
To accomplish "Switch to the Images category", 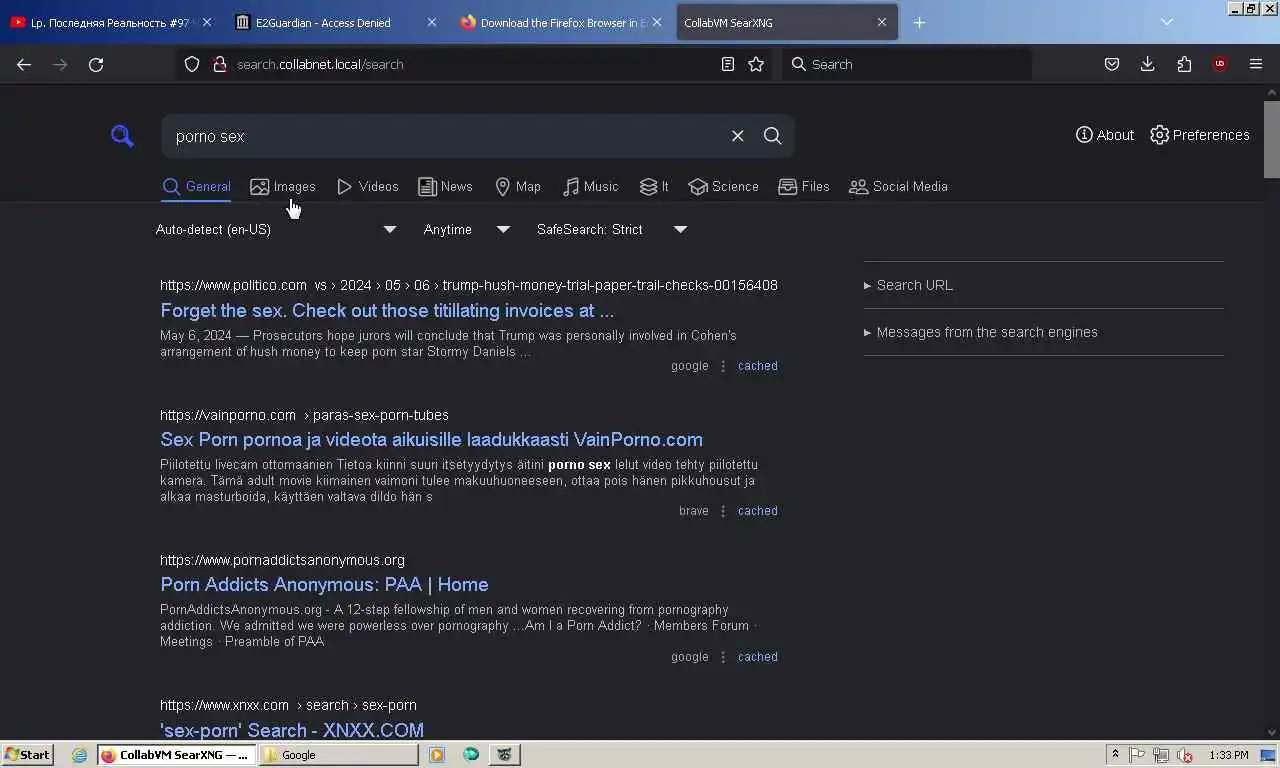I will [282, 187].
